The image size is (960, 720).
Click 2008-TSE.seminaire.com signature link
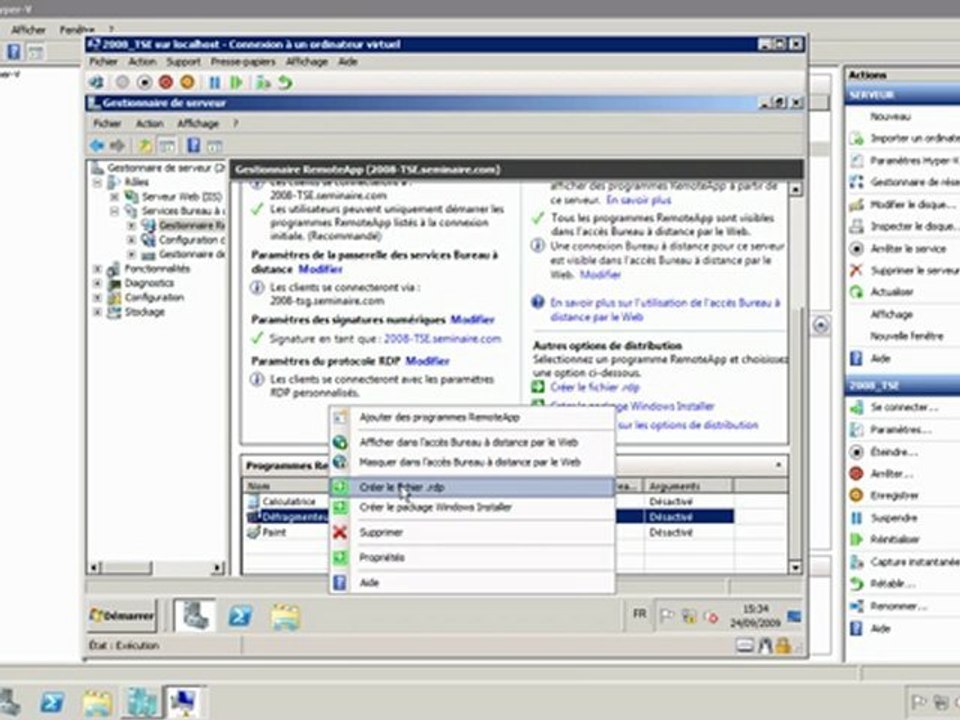[442, 339]
